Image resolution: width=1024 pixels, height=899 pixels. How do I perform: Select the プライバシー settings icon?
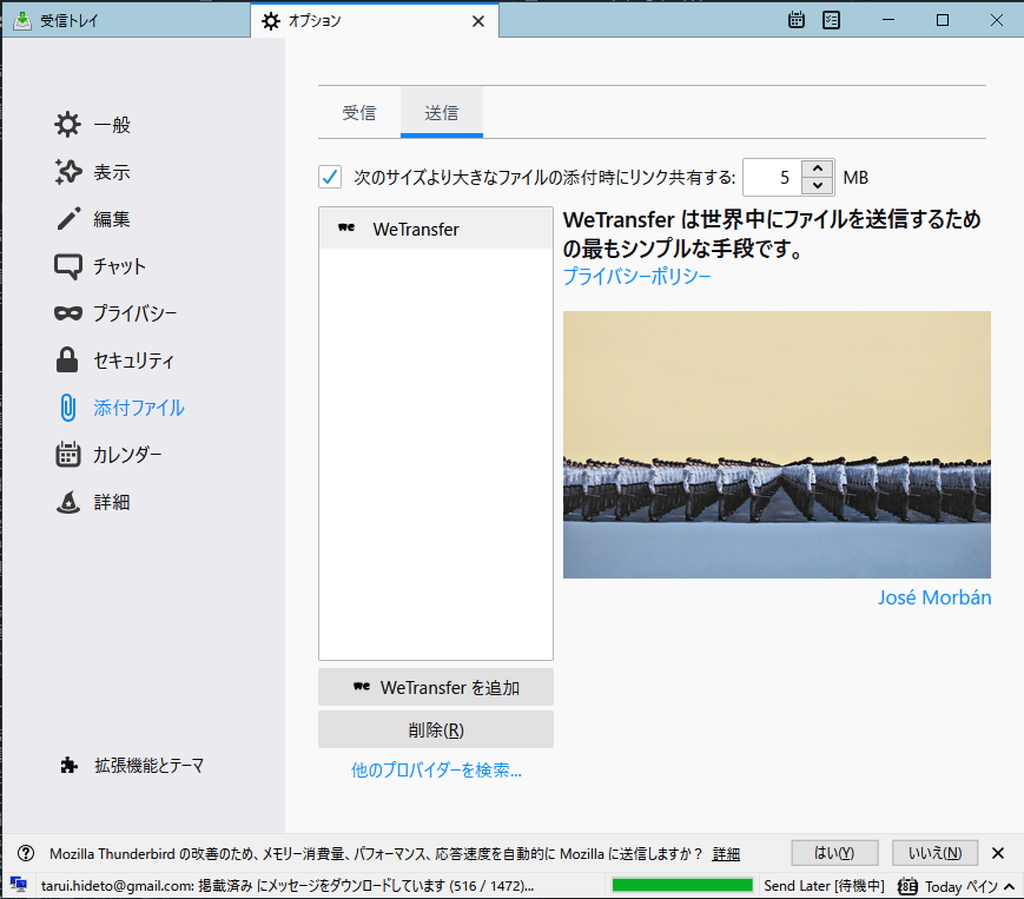point(66,313)
